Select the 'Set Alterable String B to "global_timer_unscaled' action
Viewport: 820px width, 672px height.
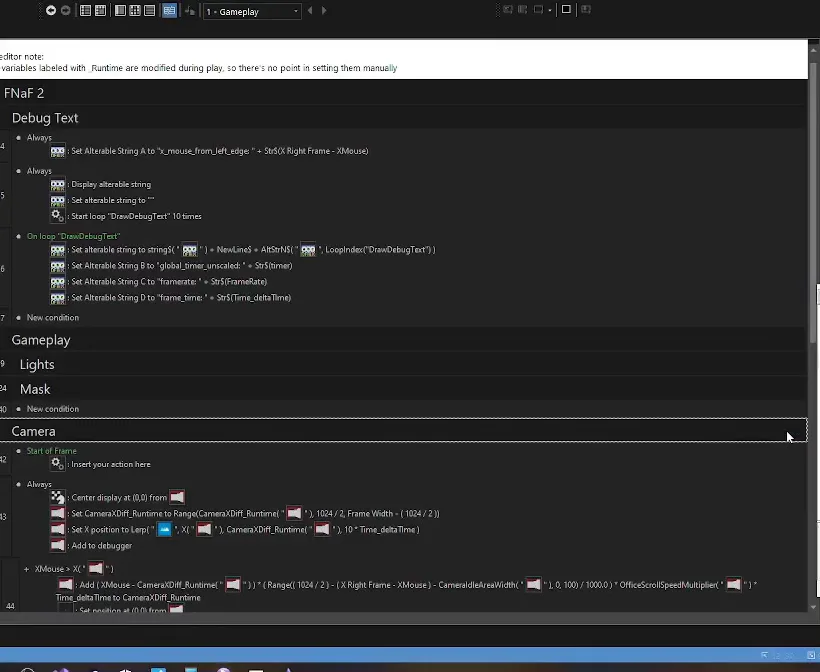[x=181, y=266]
